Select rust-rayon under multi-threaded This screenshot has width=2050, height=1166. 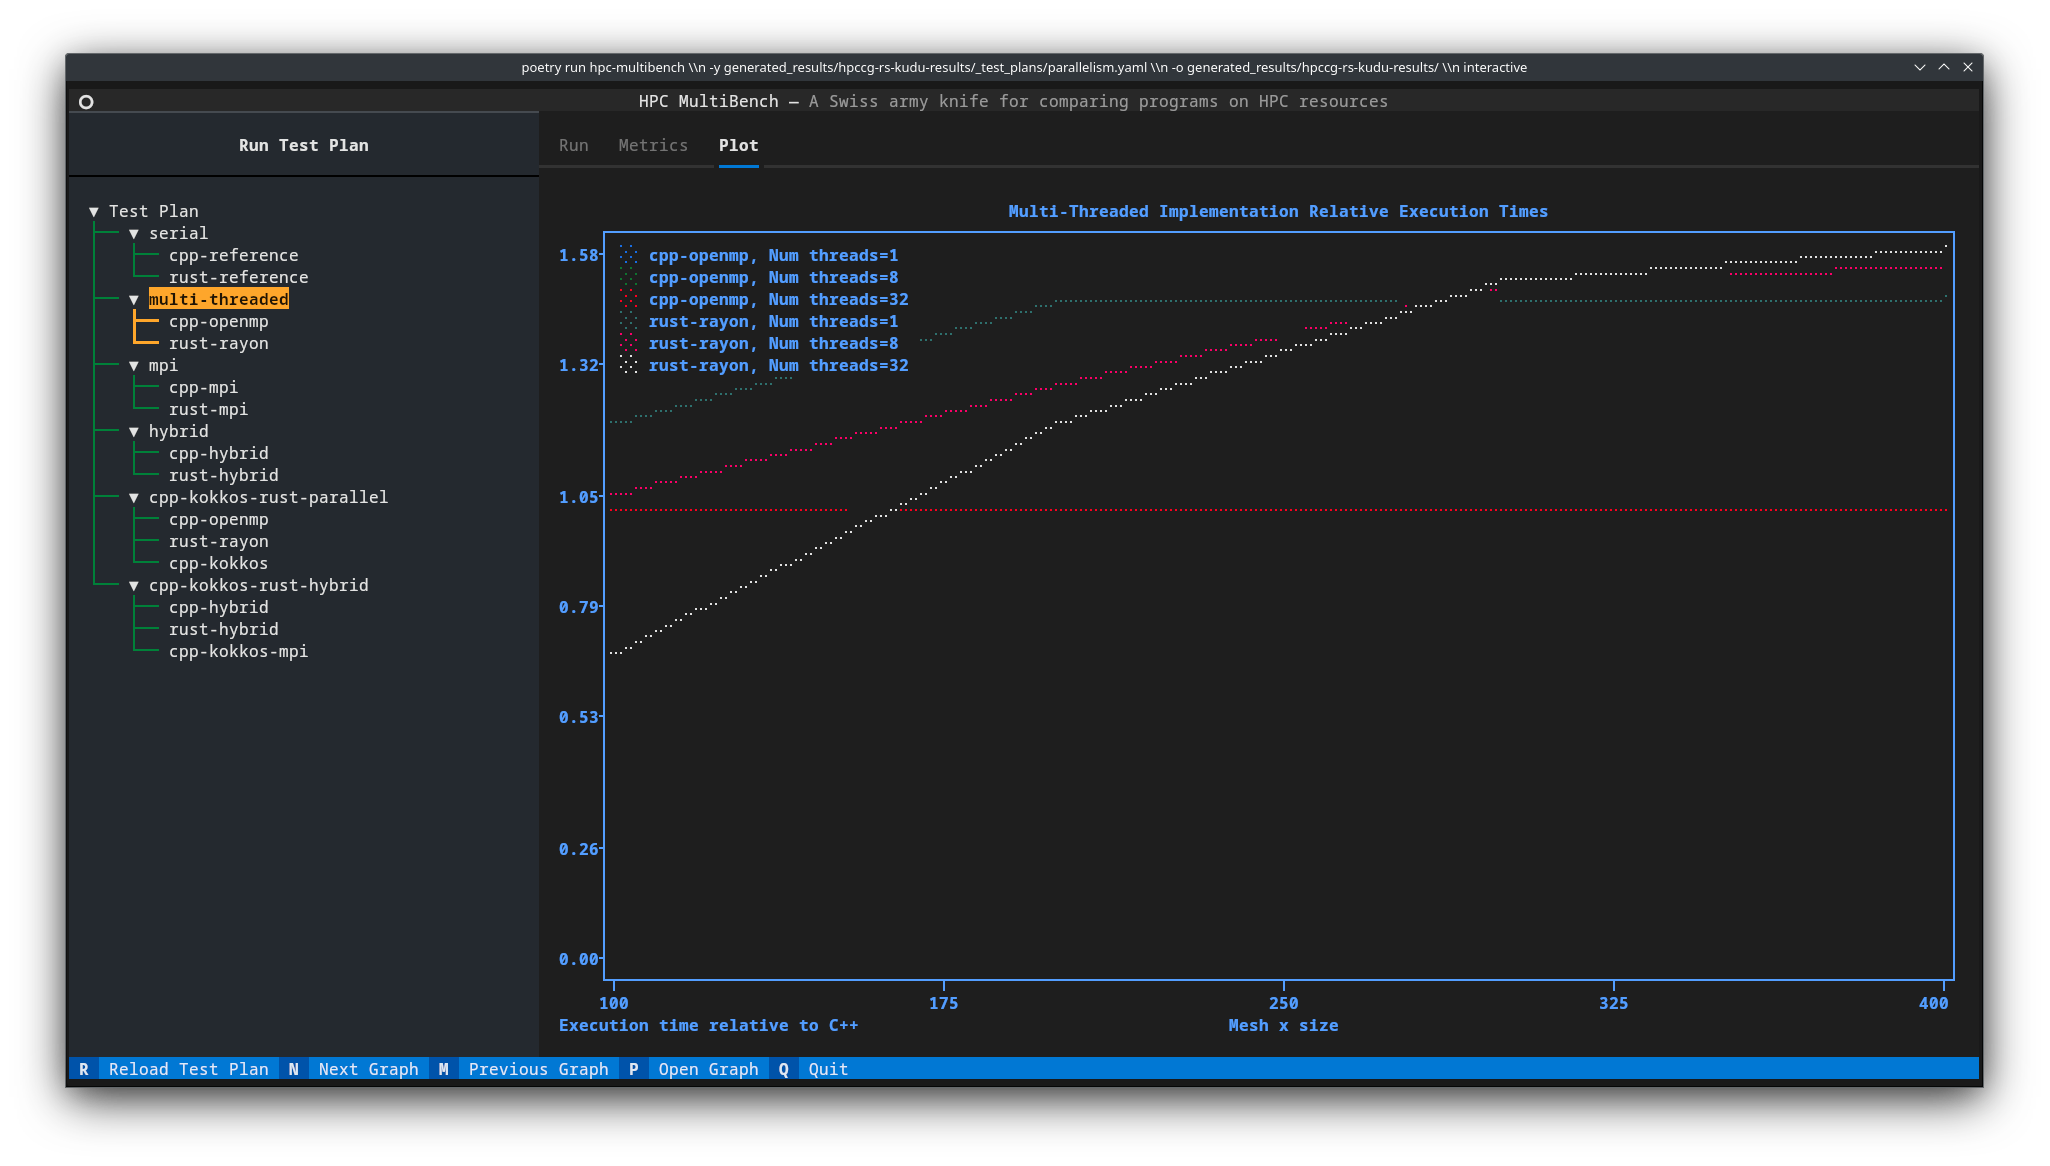[x=218, y=343]
